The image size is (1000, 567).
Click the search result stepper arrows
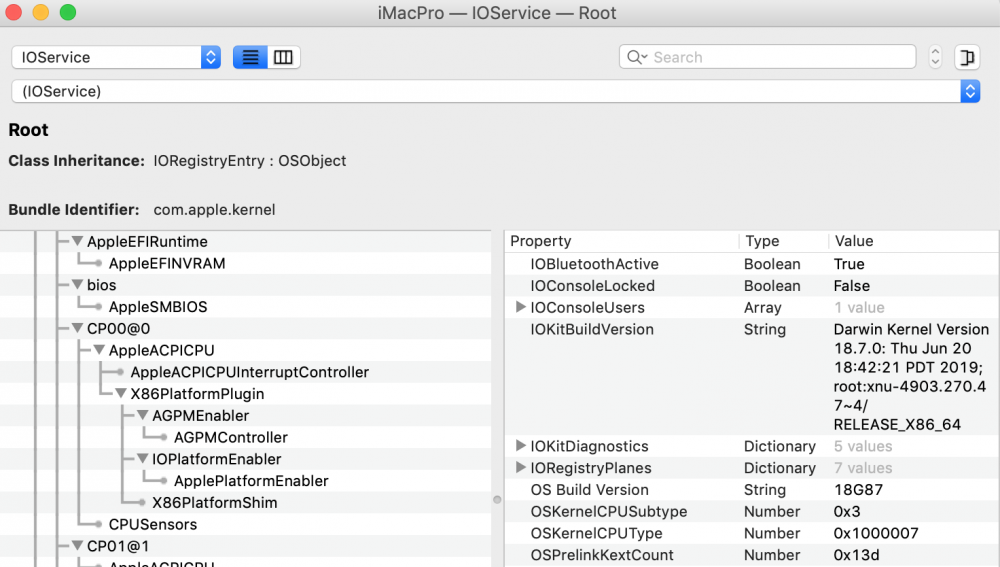coord(935,57)
